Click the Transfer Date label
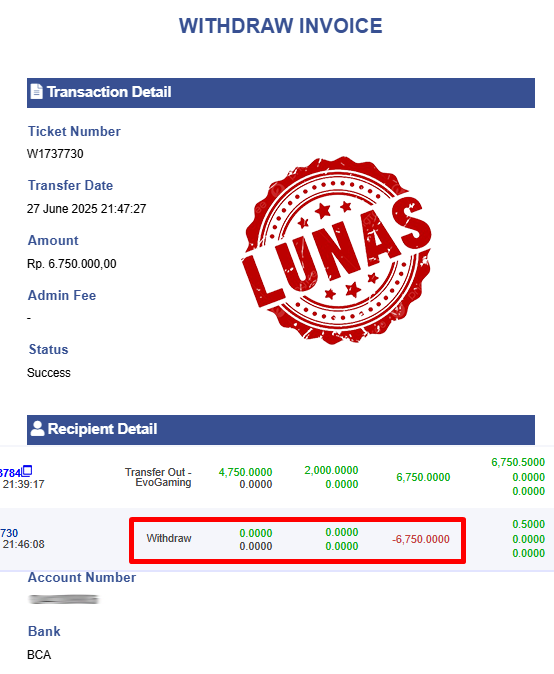Viewport: 554px width, 674px height. click(x=70, y=185)
